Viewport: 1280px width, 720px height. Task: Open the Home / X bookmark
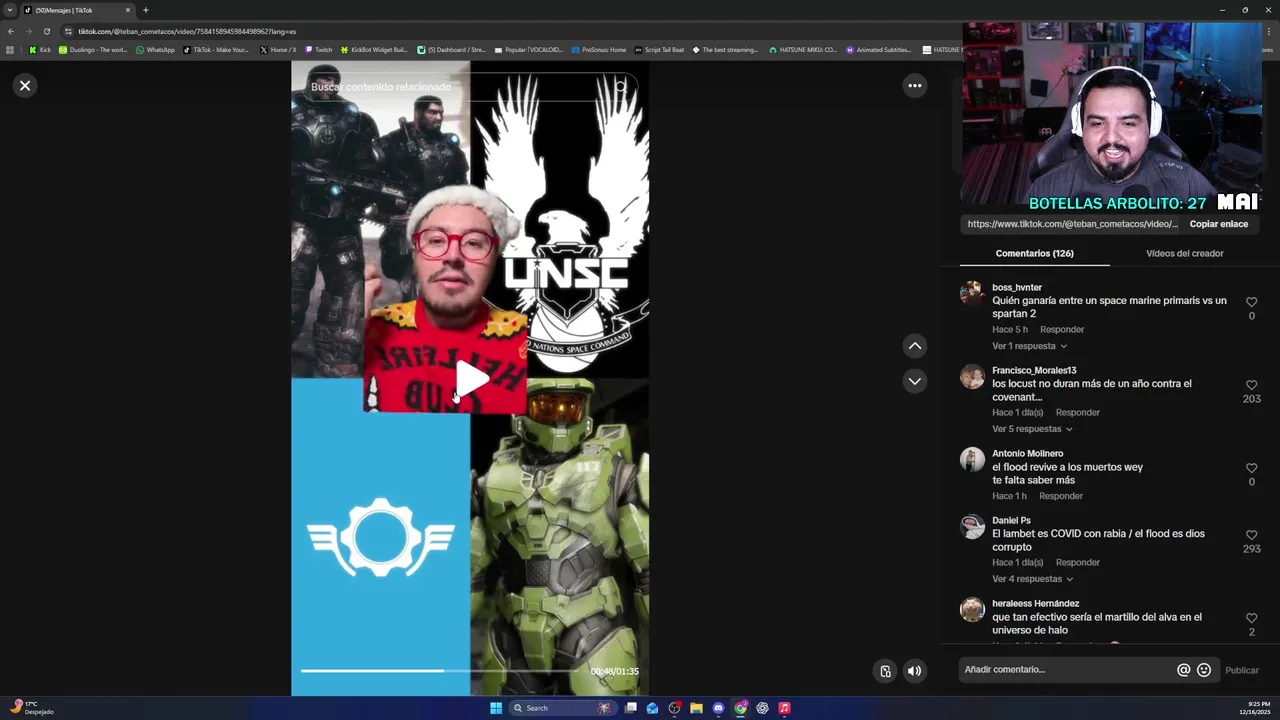pos(278,49)
